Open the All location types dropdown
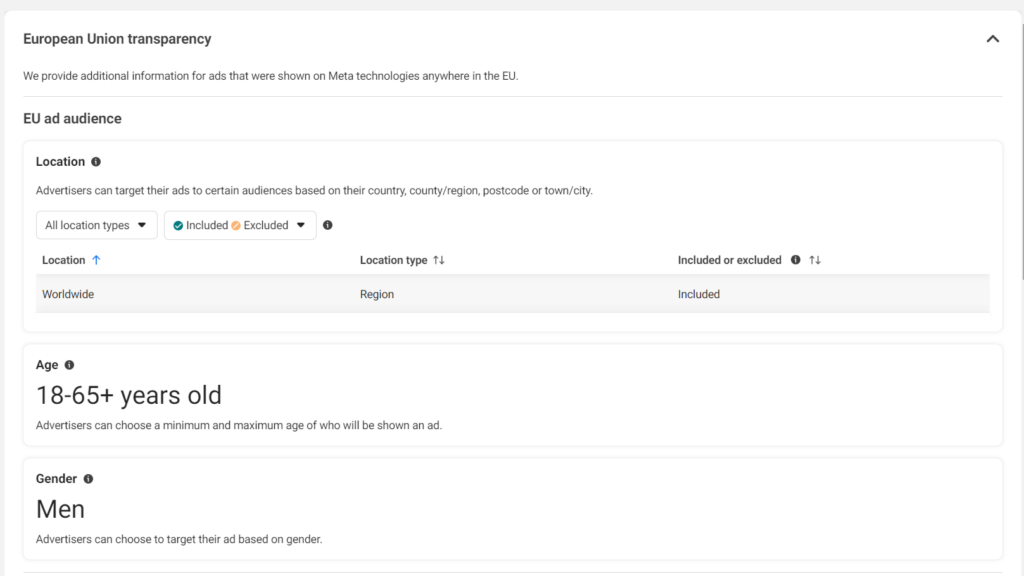Viewport: 1024px width, 576px height. click(x=96, y=225)
